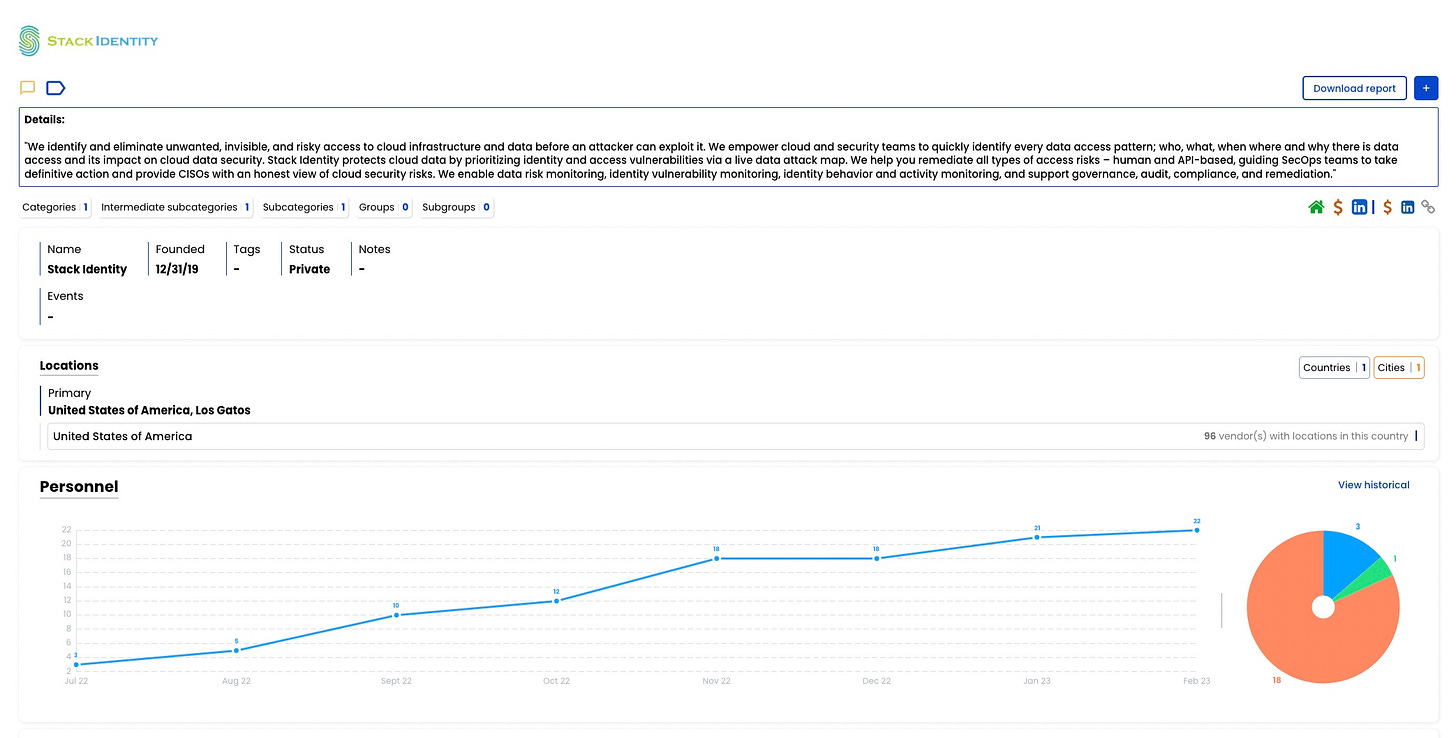Click the blue plus button
The height and width of the screenshot is (738, 1456).
point(1425,88)
